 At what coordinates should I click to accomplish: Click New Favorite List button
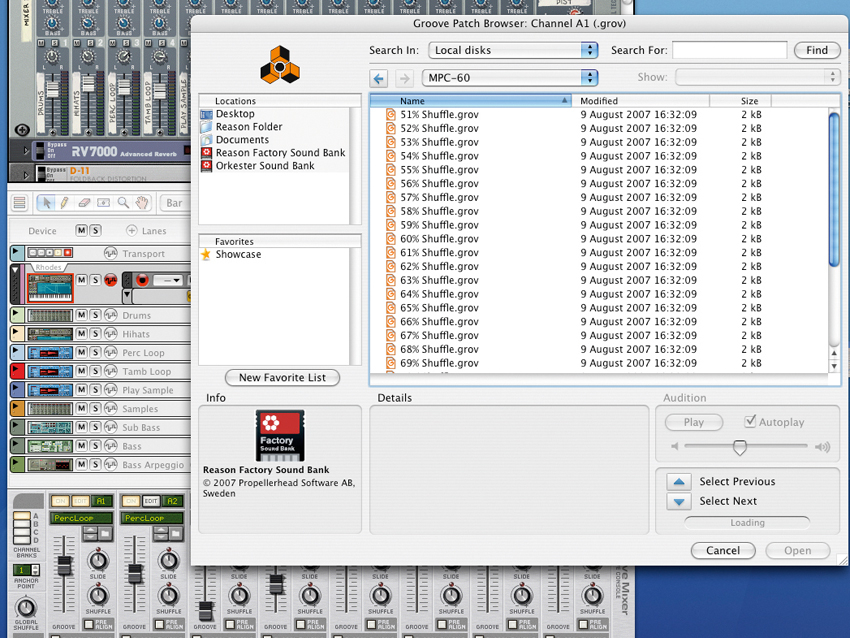282,377
